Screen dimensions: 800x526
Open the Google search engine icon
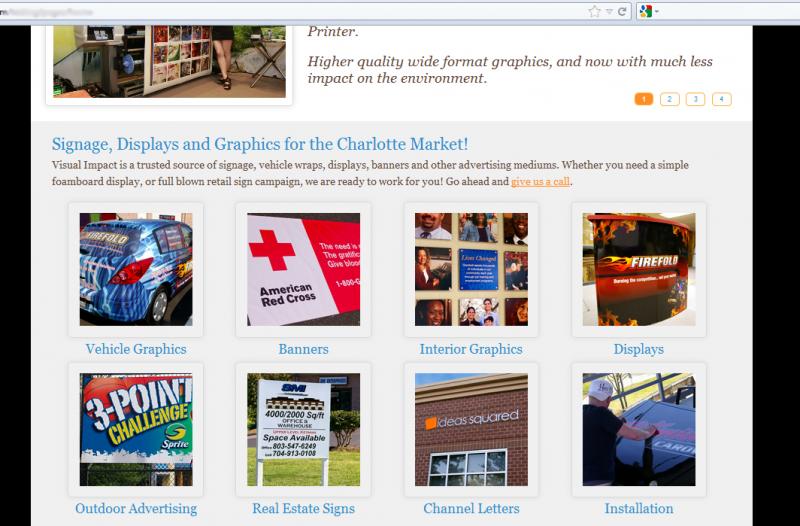point(645,11)
